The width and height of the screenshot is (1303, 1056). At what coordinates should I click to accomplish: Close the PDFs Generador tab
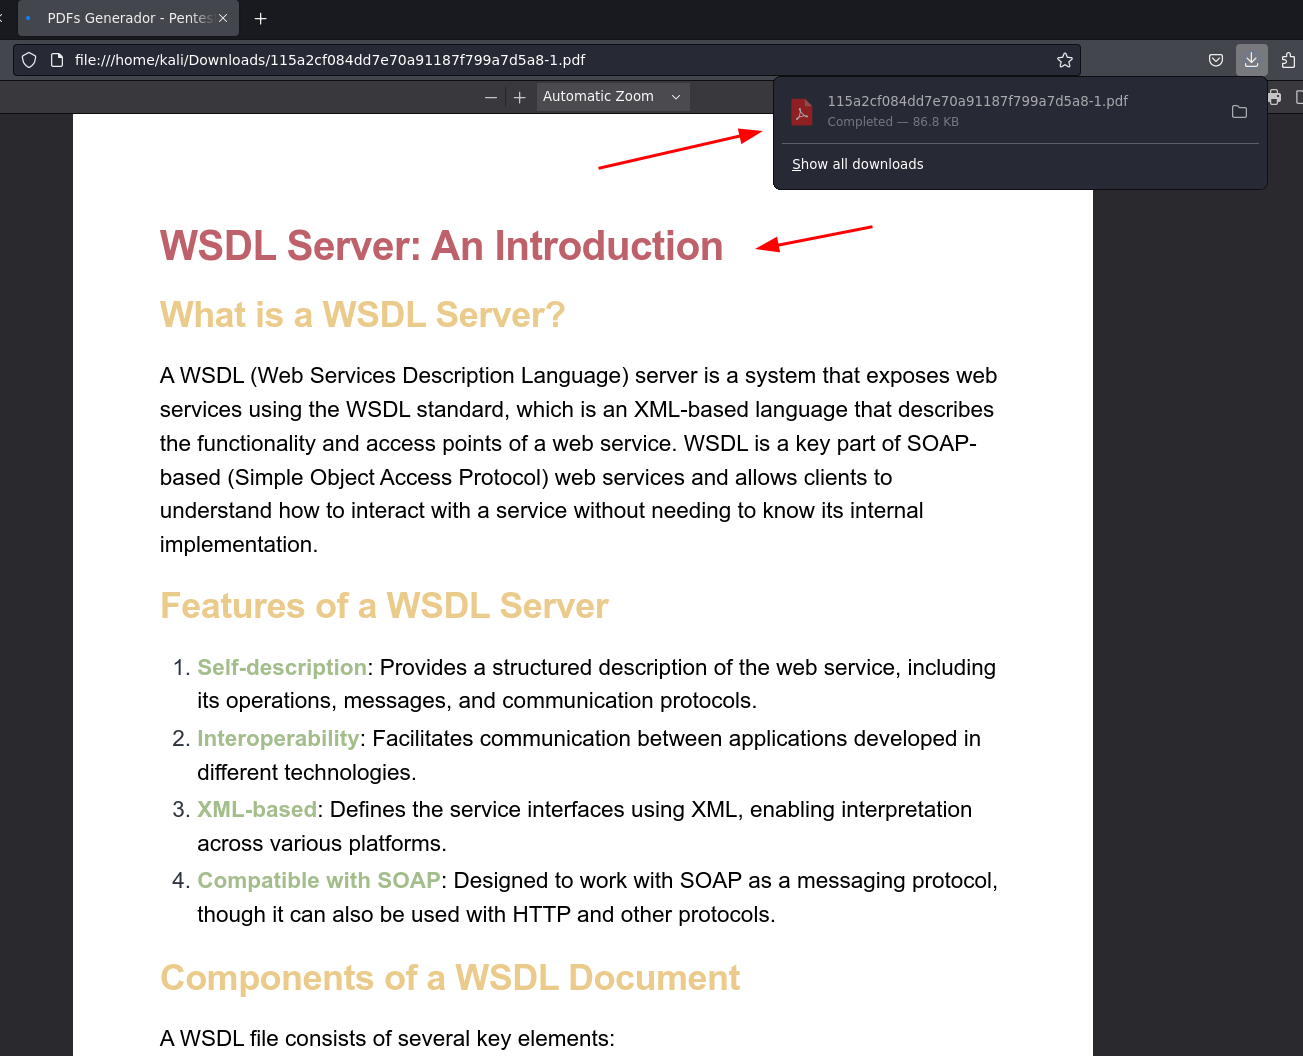coord(223,18)
